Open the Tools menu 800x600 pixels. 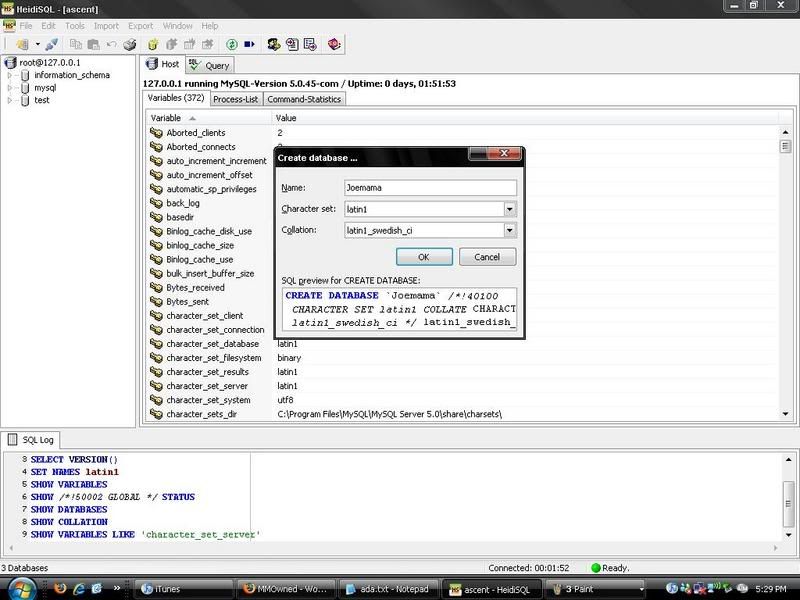click(74, 26)
